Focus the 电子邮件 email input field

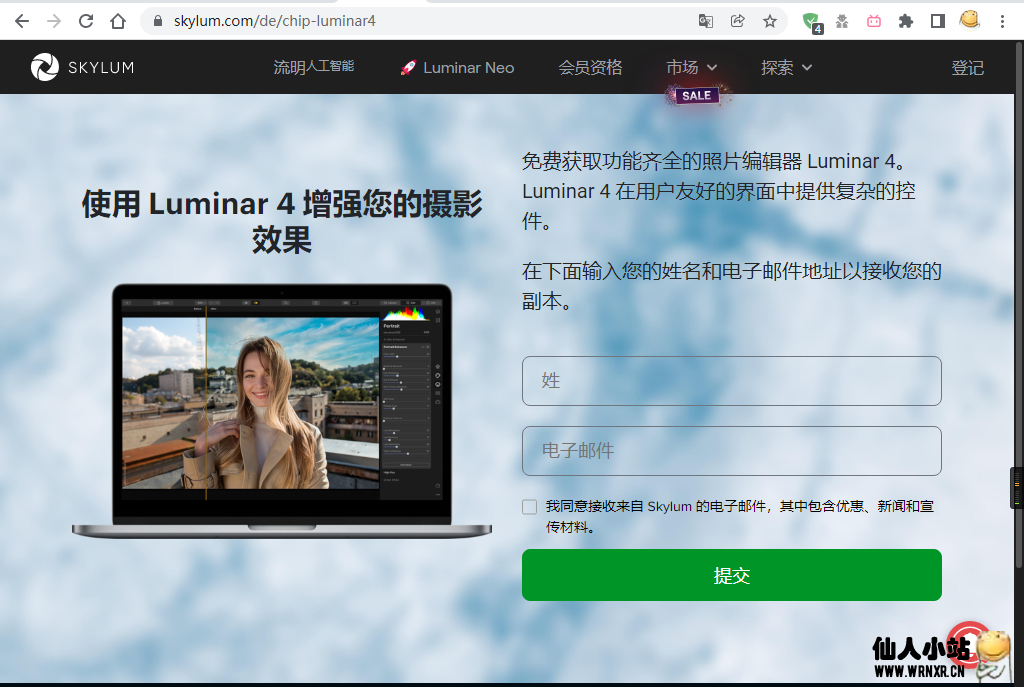(731, 451)
